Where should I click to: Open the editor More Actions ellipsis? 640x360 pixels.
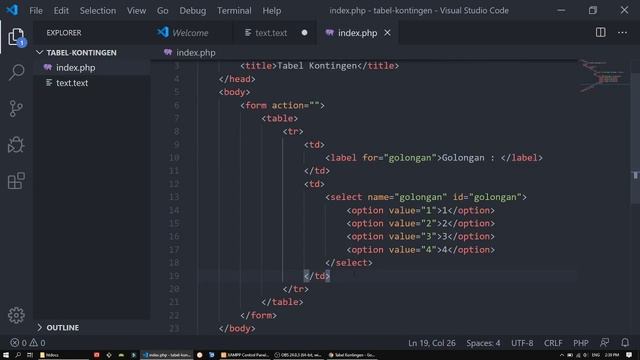(622, 33)
